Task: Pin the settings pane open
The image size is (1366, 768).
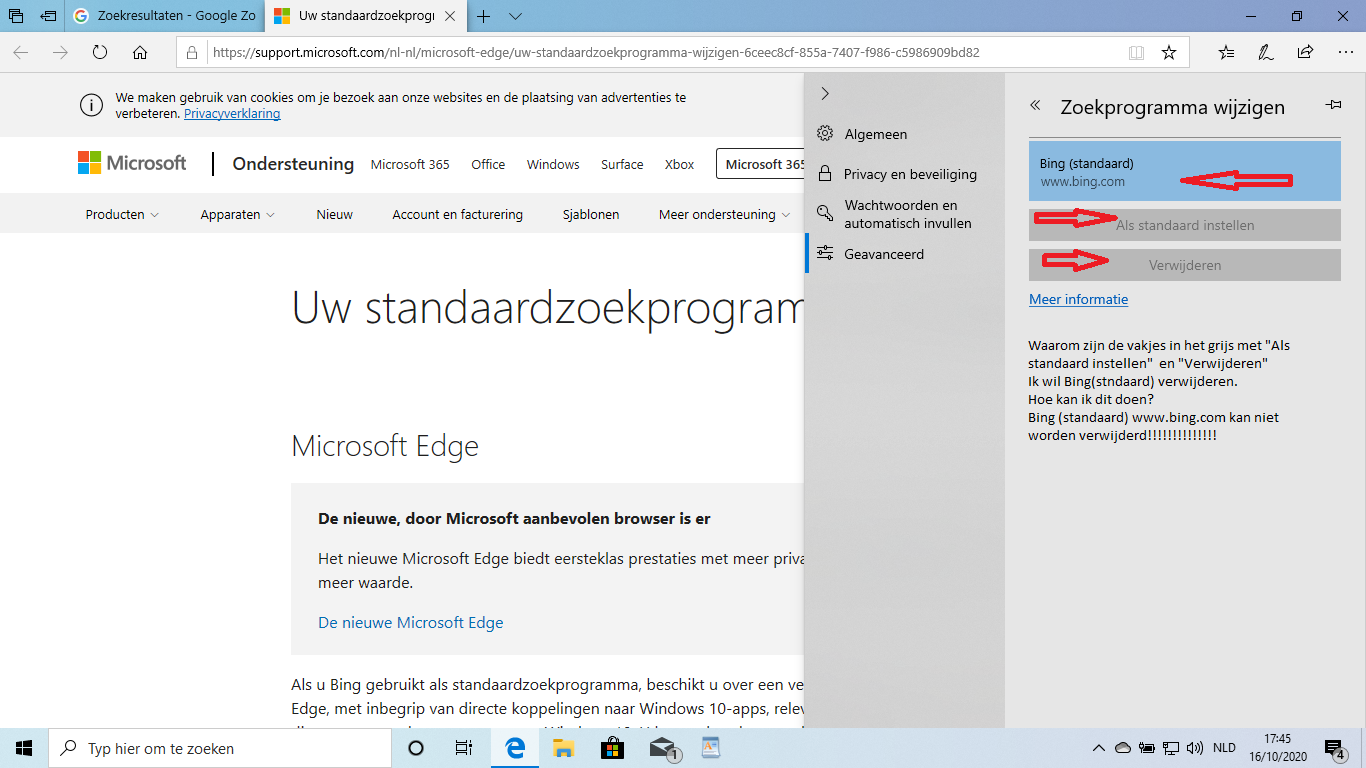Action: tap(1333, 105)
